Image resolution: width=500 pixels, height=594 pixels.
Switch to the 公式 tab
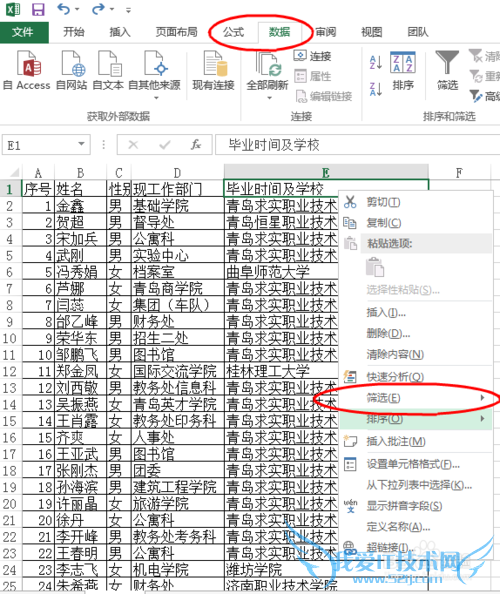pyautogui.click(x=233, y=32)
